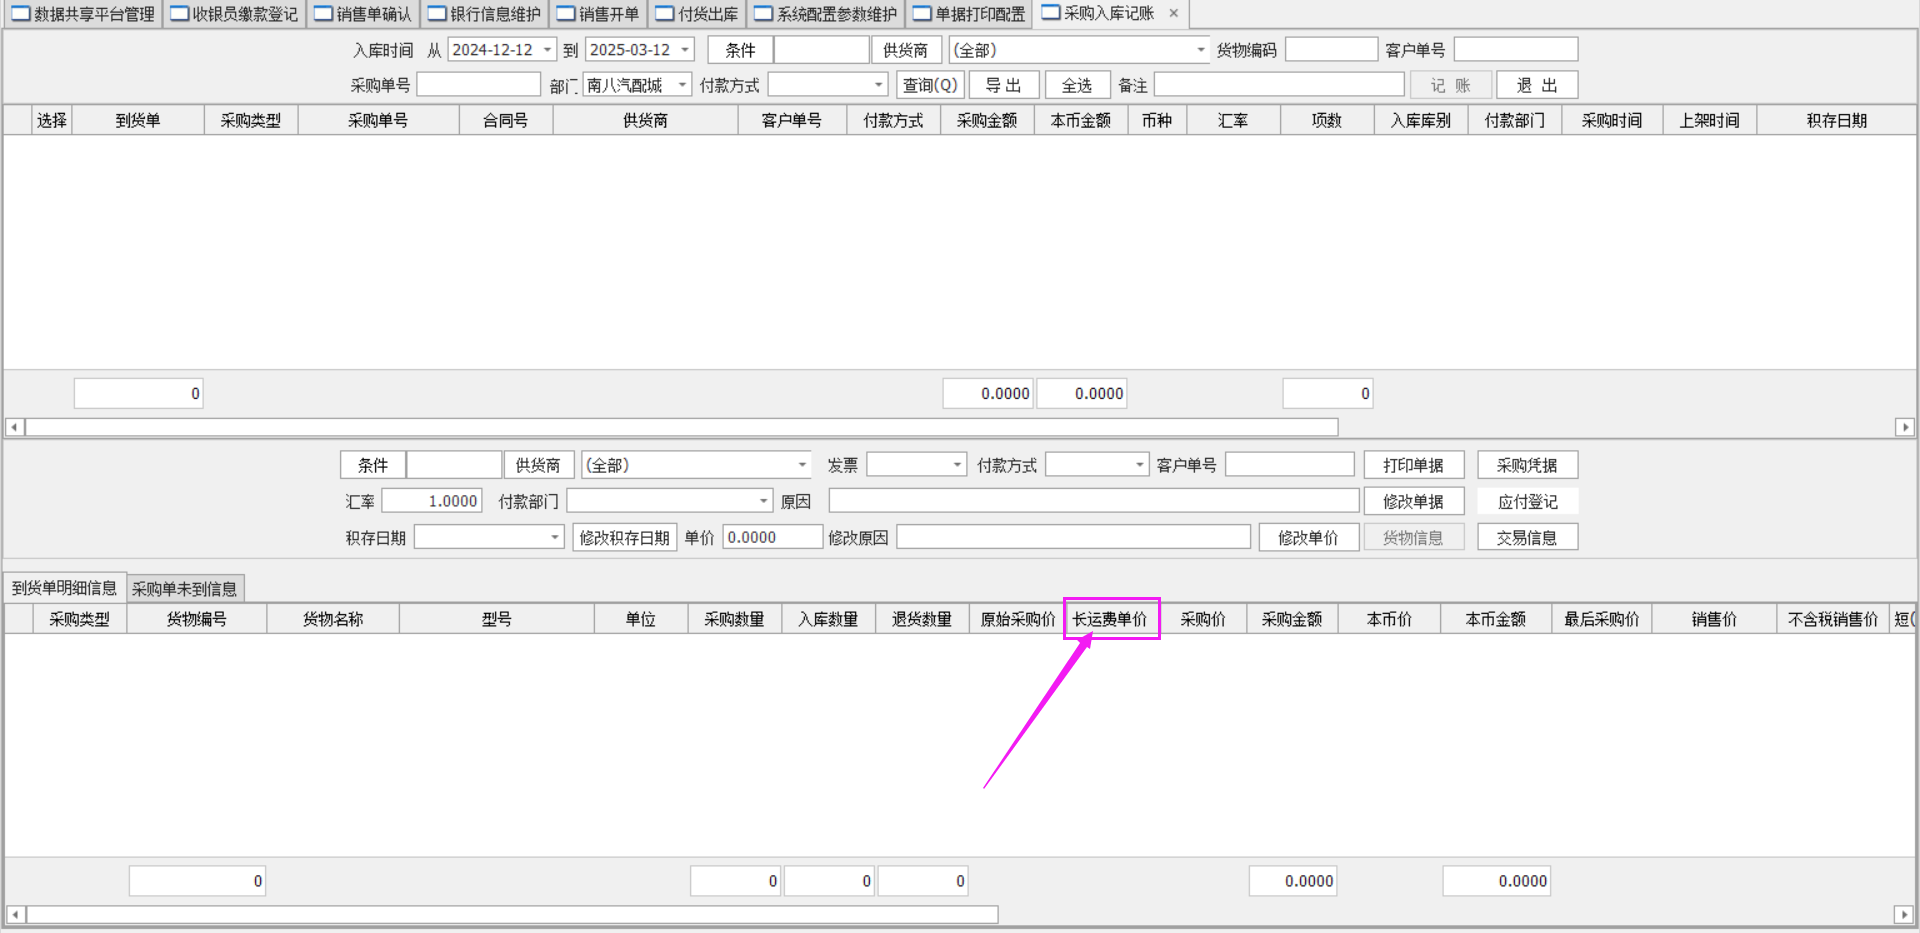Viewport: 1920px width, 933px height.
Task: Focus the 修改原因 input field
Action: 1073,537
